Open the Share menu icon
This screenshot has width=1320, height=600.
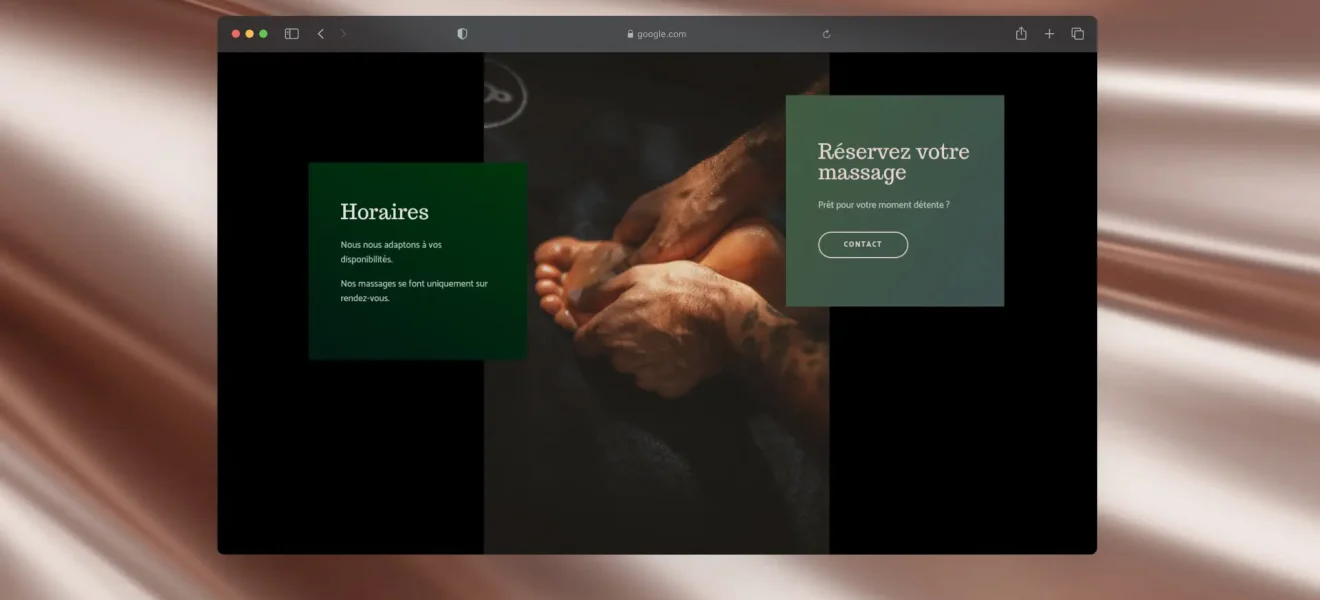[1021, 34]
